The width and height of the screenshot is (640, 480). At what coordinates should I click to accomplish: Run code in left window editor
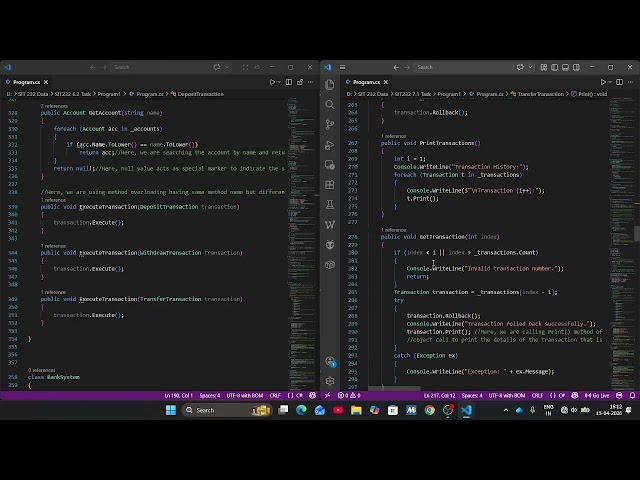(x=272, y=82)
